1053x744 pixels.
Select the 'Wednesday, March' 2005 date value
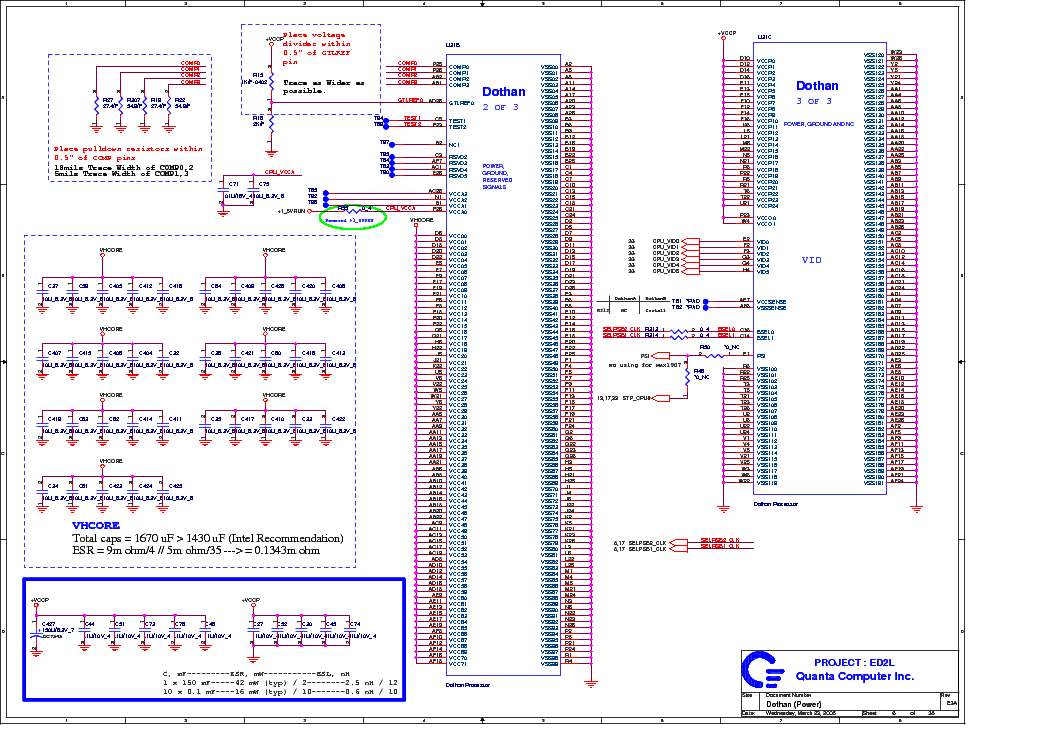coord(800,713)
